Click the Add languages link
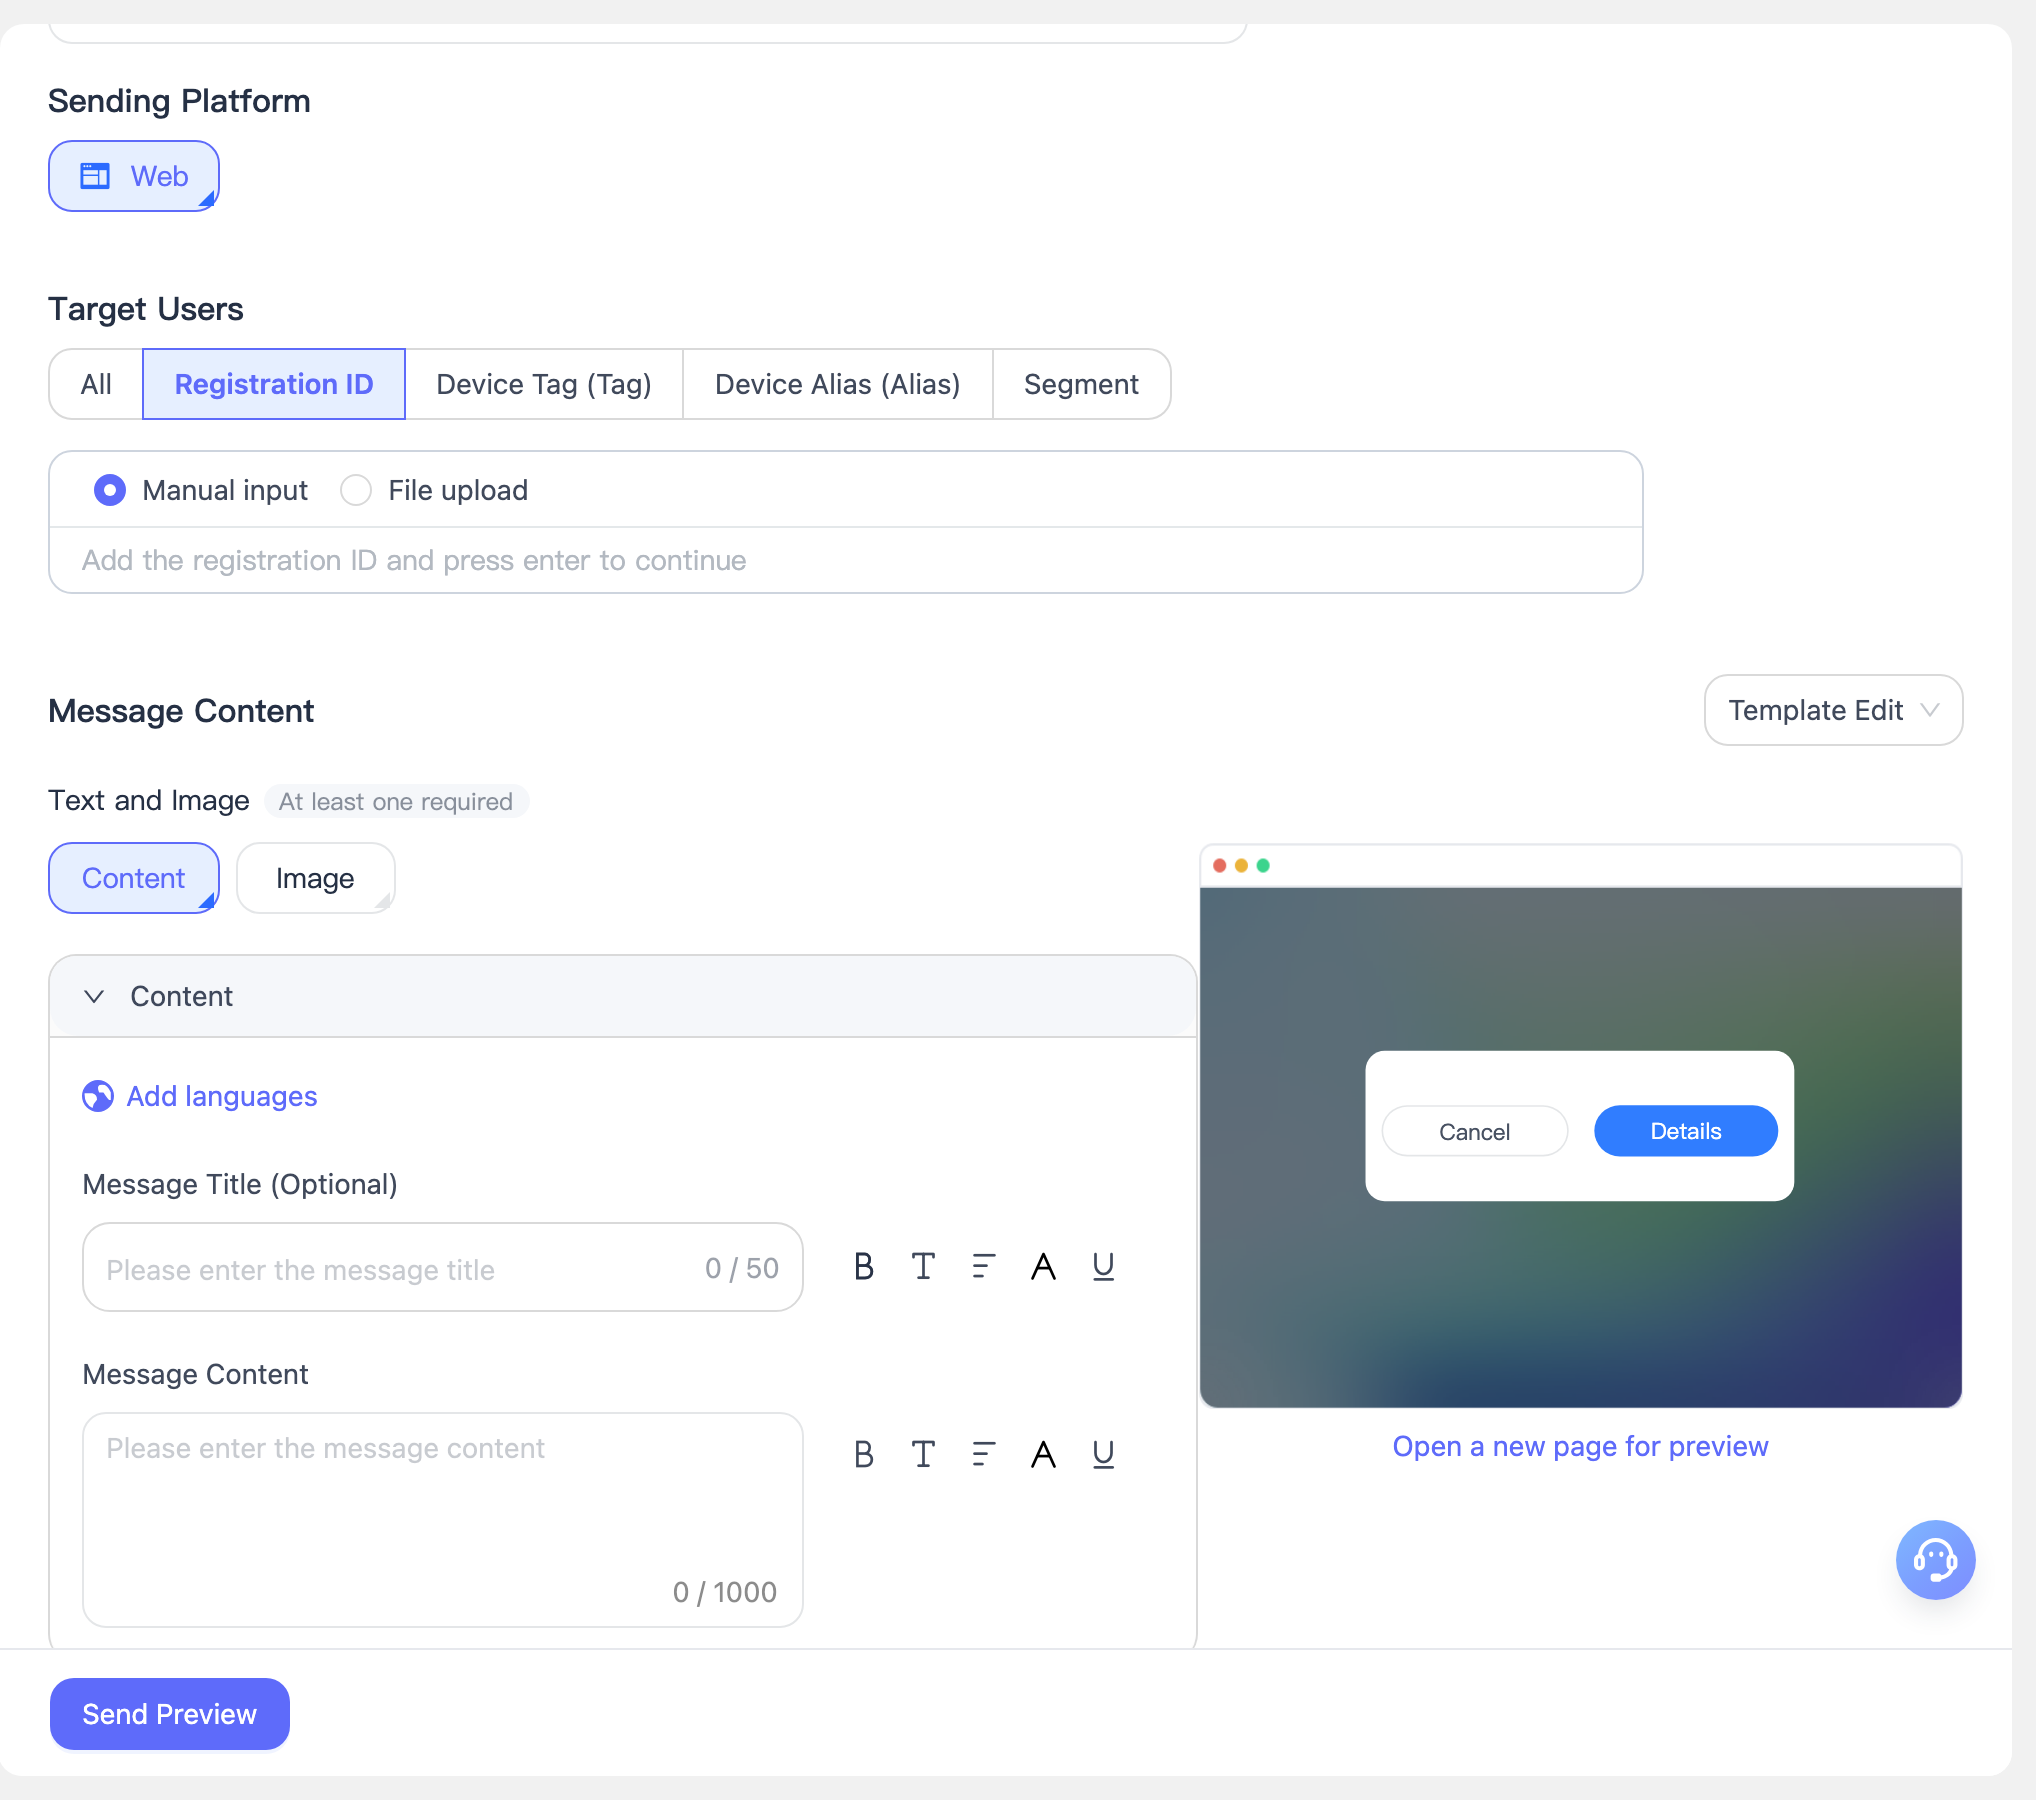The image size is (2036, 1800). click(x=222, y=1096)
